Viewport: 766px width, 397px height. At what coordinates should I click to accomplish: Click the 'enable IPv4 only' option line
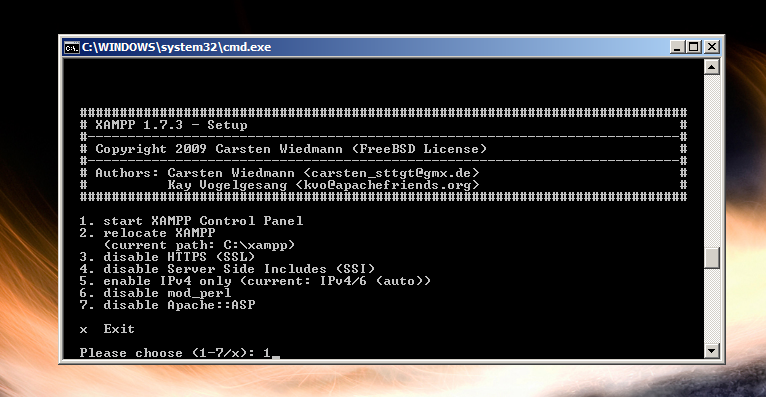[x=255, y=281]
